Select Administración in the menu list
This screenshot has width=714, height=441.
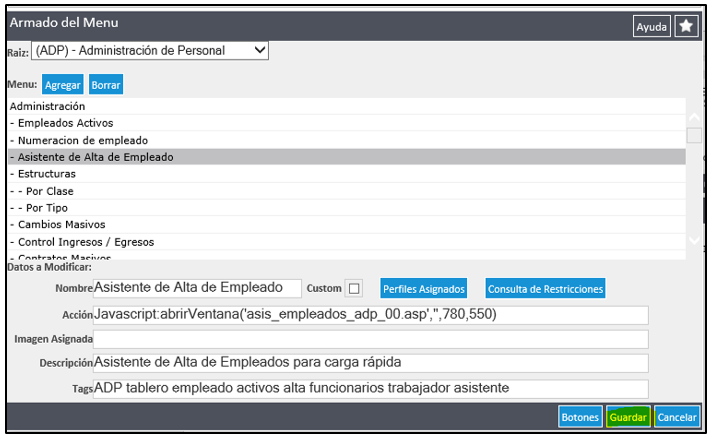(48, 106)
